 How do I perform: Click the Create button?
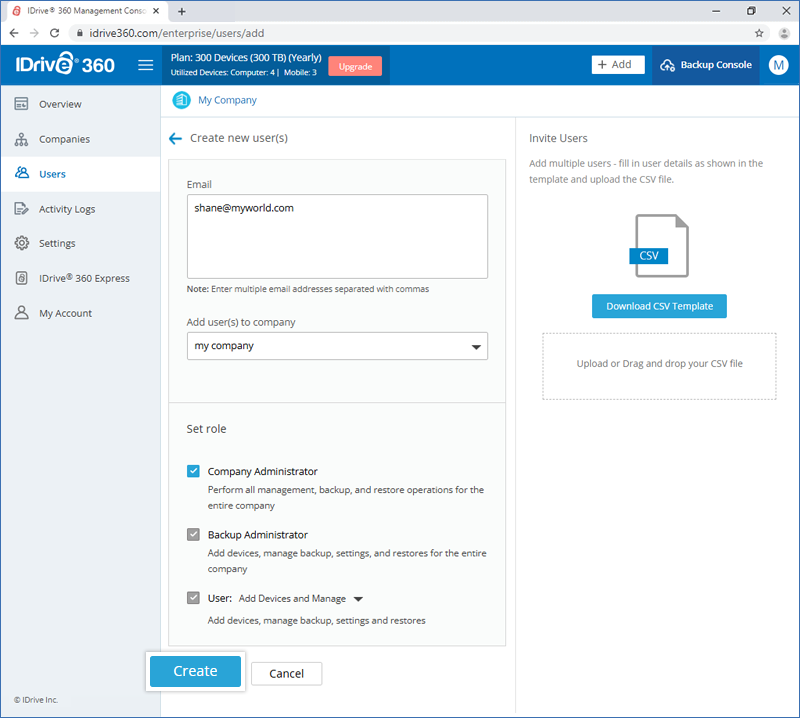195,671
